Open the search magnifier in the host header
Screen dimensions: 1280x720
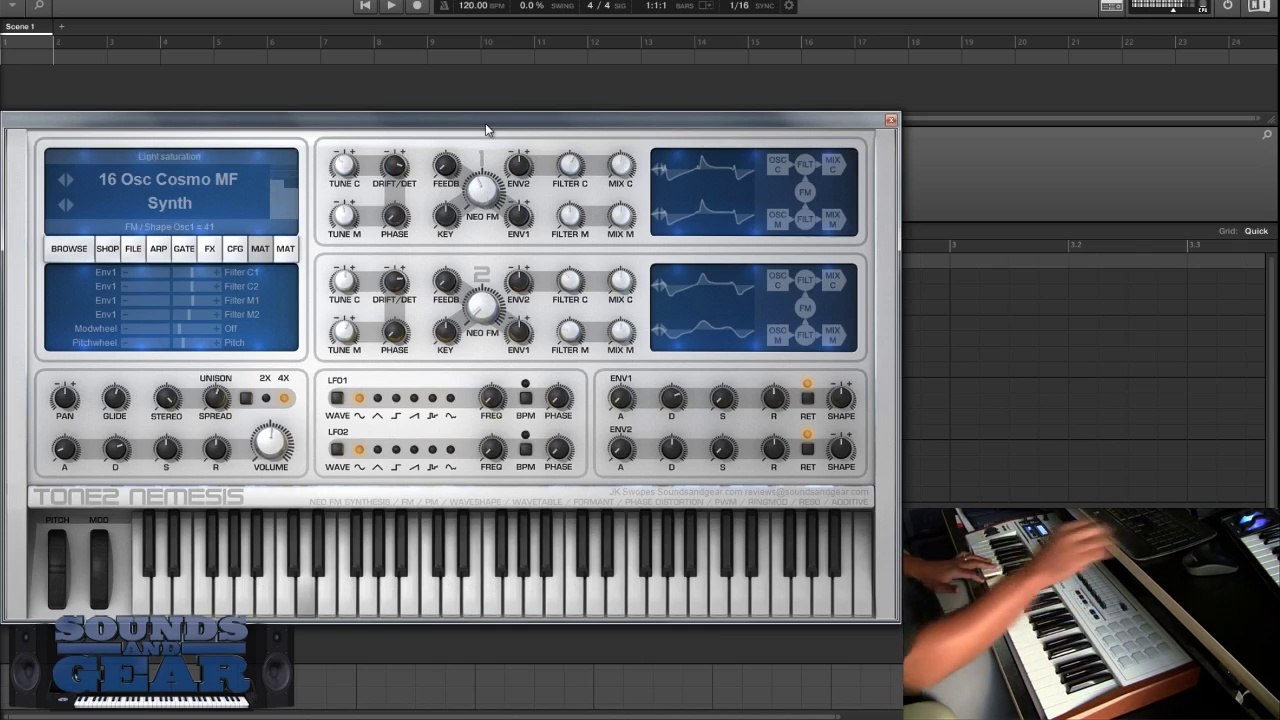click(x=39, y=6)
